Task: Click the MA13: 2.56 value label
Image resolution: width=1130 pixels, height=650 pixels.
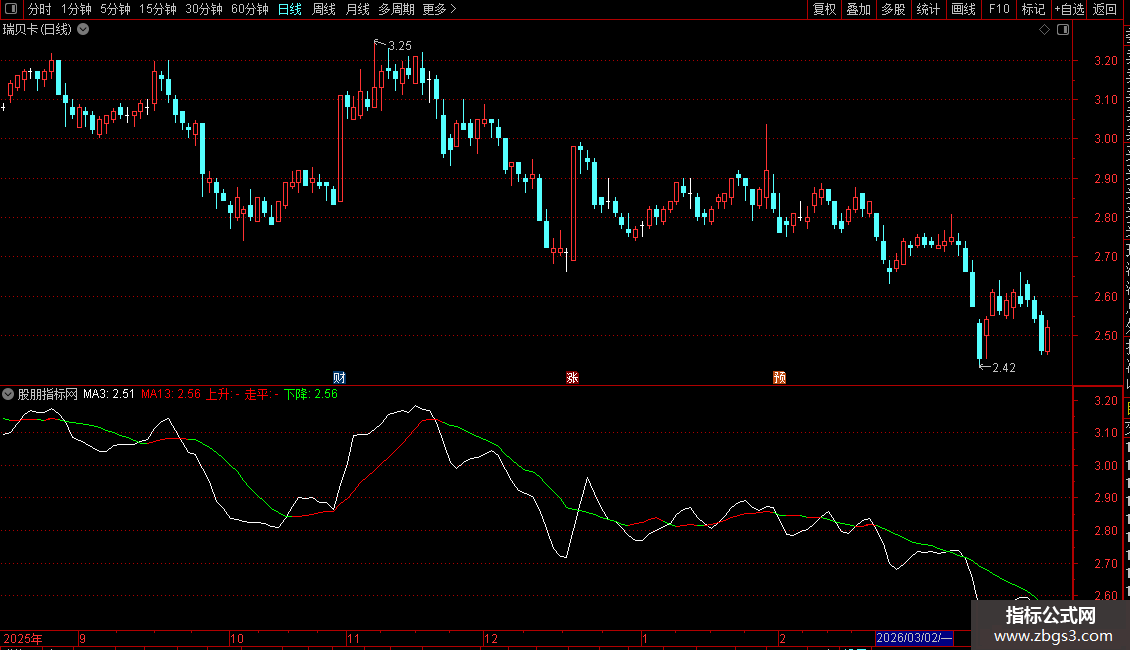Action: [x=171, y=394]
